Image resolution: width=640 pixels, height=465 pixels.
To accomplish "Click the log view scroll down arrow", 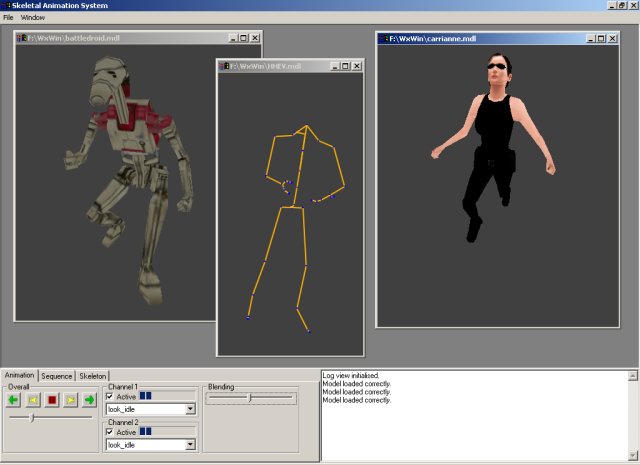I will (x=633, y=455).
